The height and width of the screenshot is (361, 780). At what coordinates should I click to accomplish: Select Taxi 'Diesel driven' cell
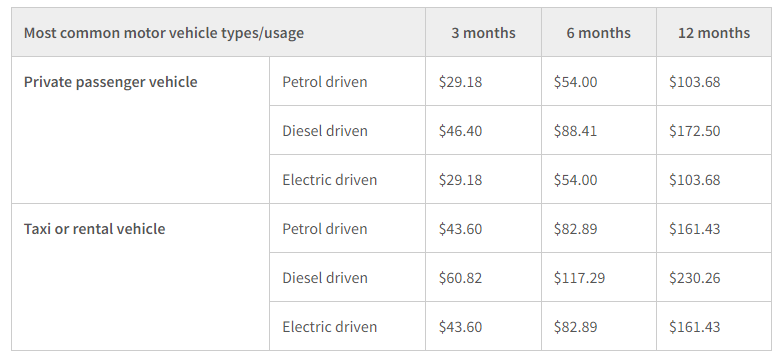[x=347, y=277]
